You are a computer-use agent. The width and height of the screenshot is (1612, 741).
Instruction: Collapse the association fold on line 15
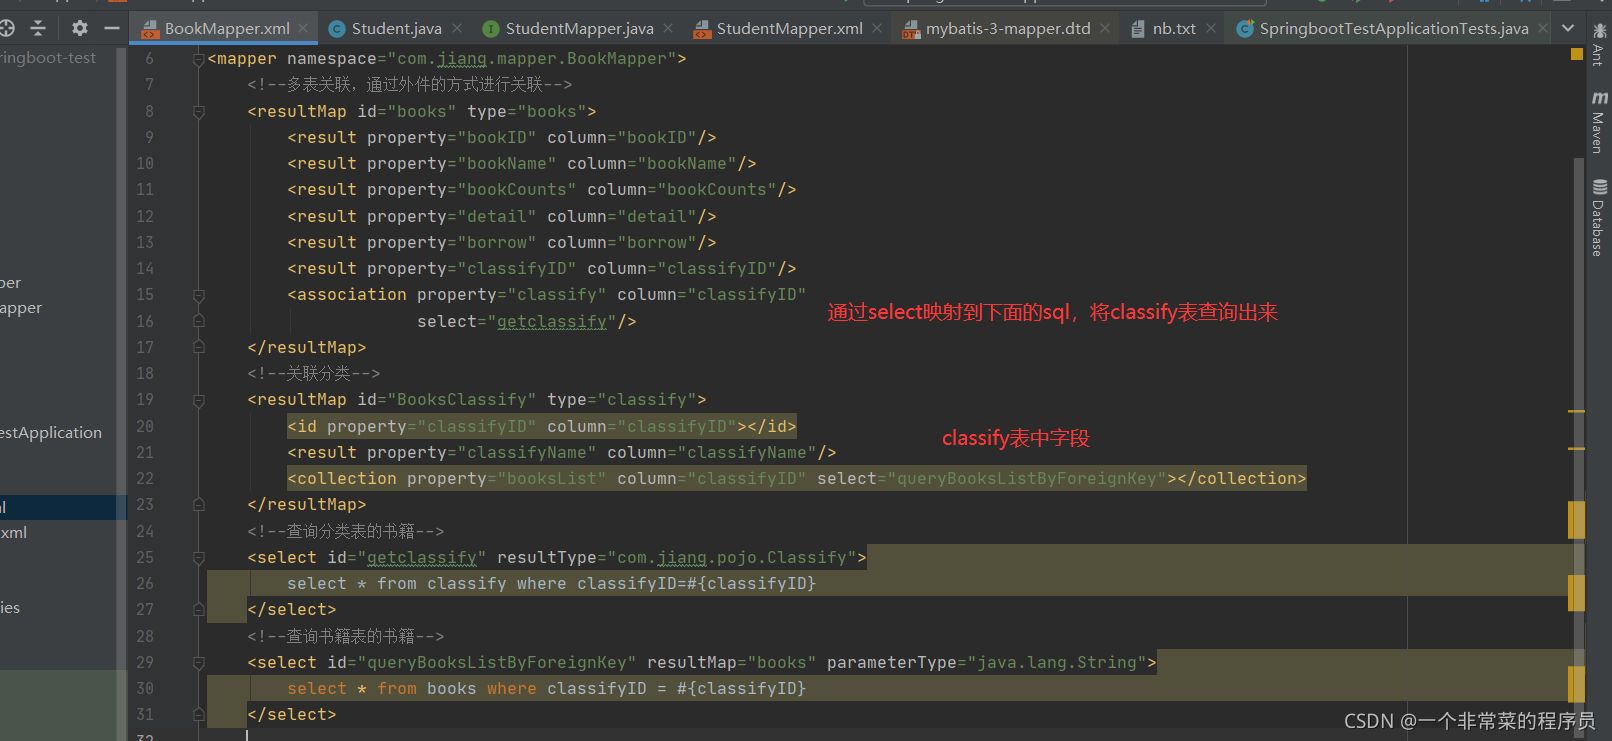(x=198, y=295)
